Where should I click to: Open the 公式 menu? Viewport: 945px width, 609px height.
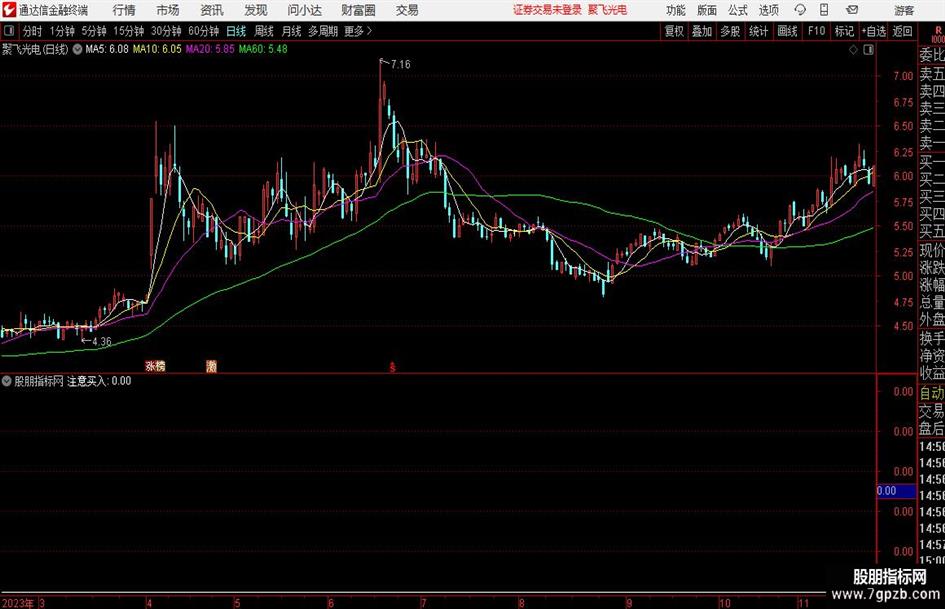[x=738, y=10]
